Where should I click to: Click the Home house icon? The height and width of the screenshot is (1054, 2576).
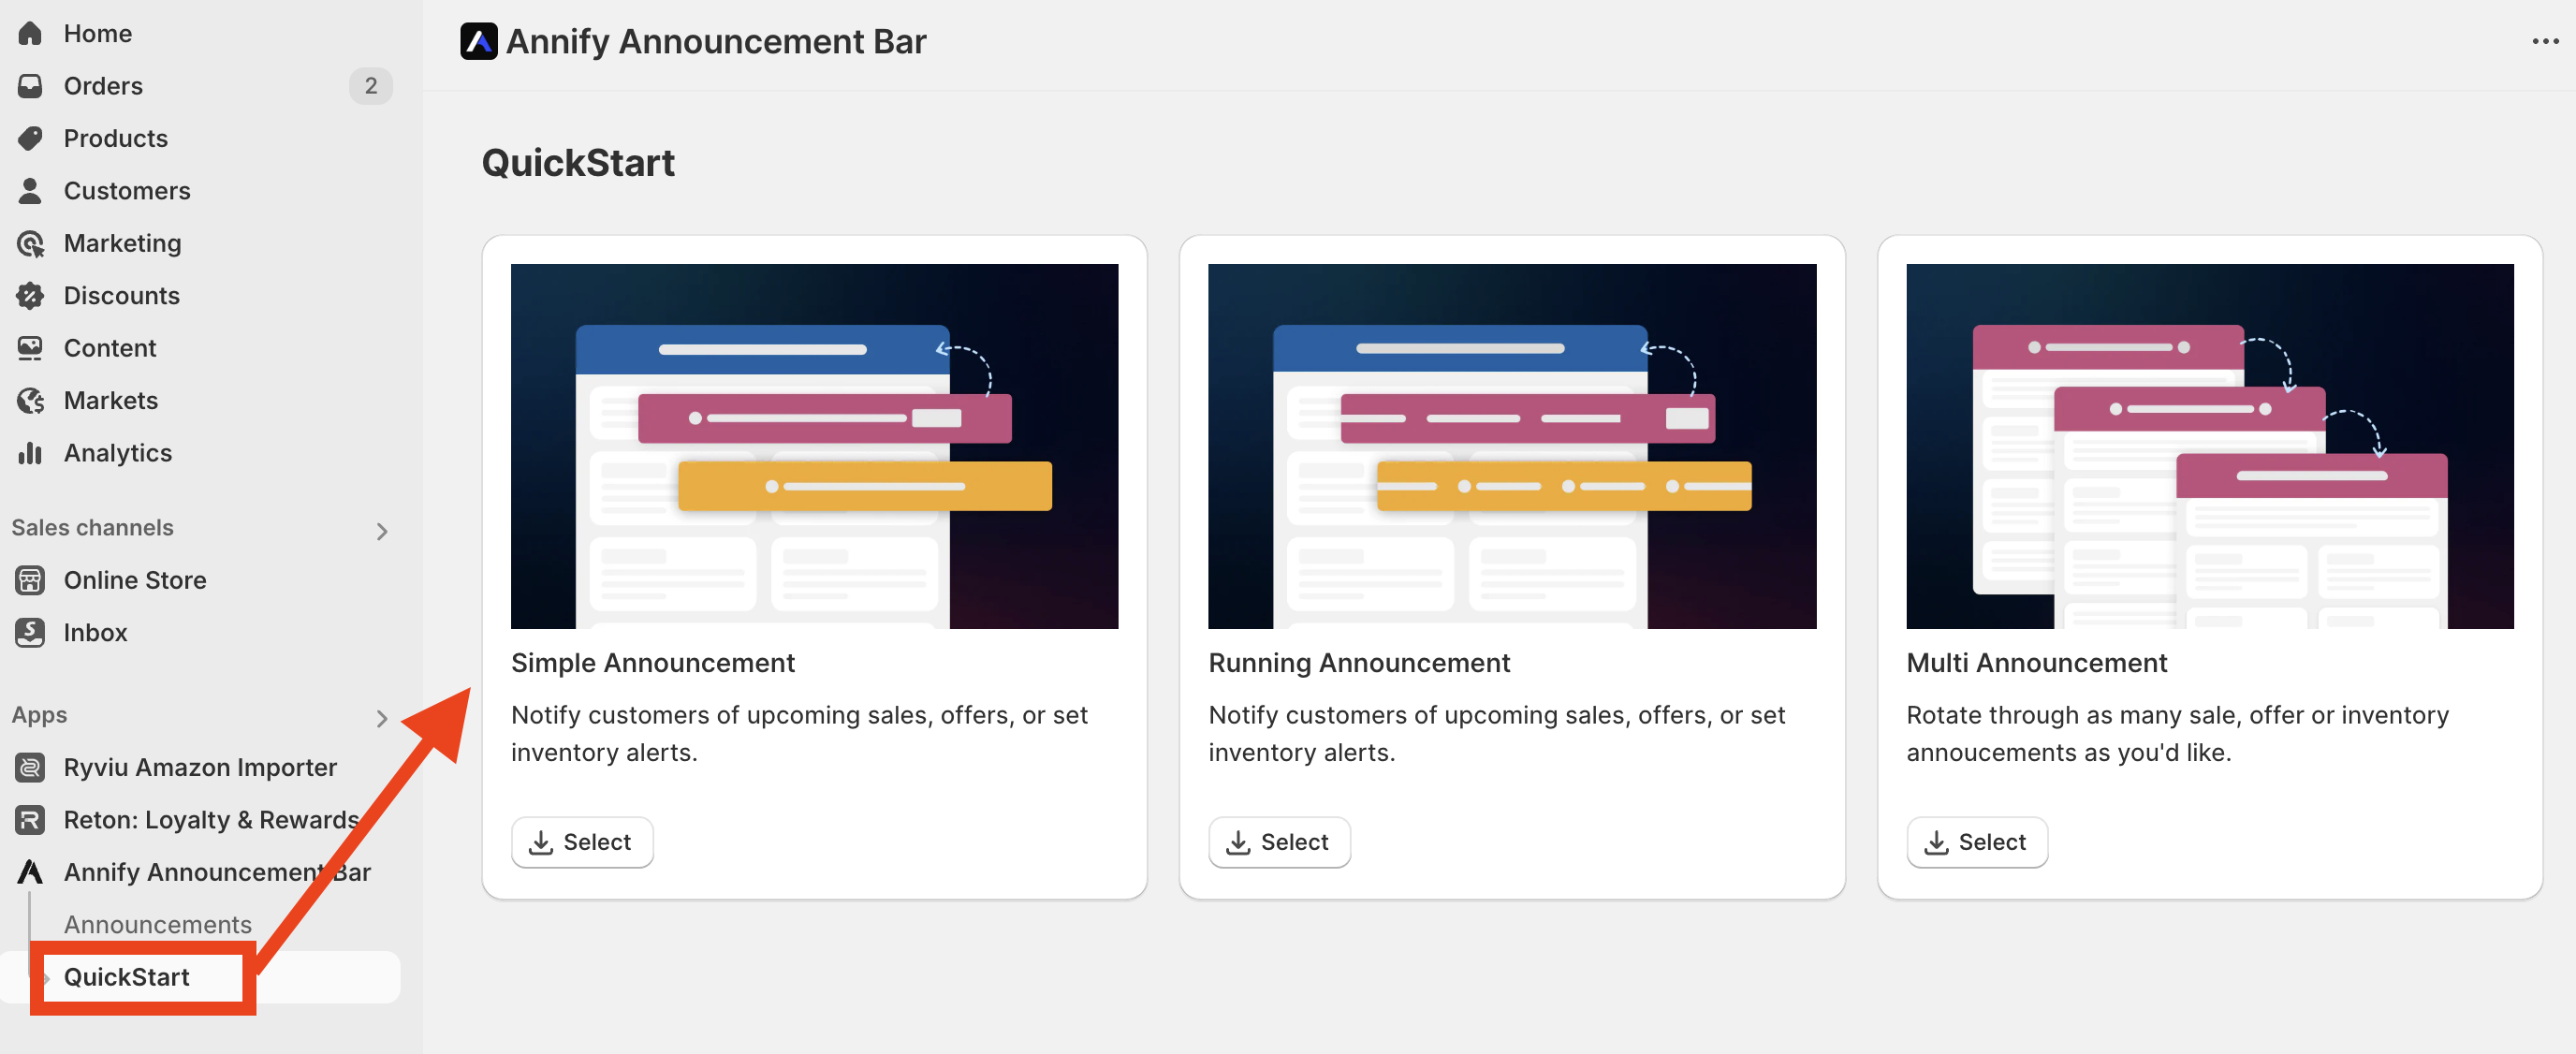click(30, 33)
